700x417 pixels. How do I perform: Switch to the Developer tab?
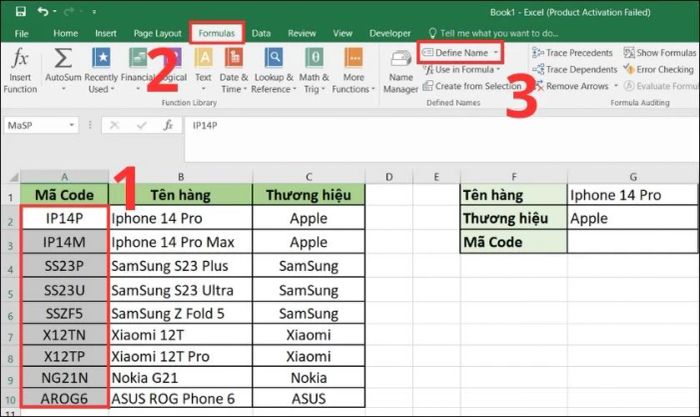coord(390,33)
